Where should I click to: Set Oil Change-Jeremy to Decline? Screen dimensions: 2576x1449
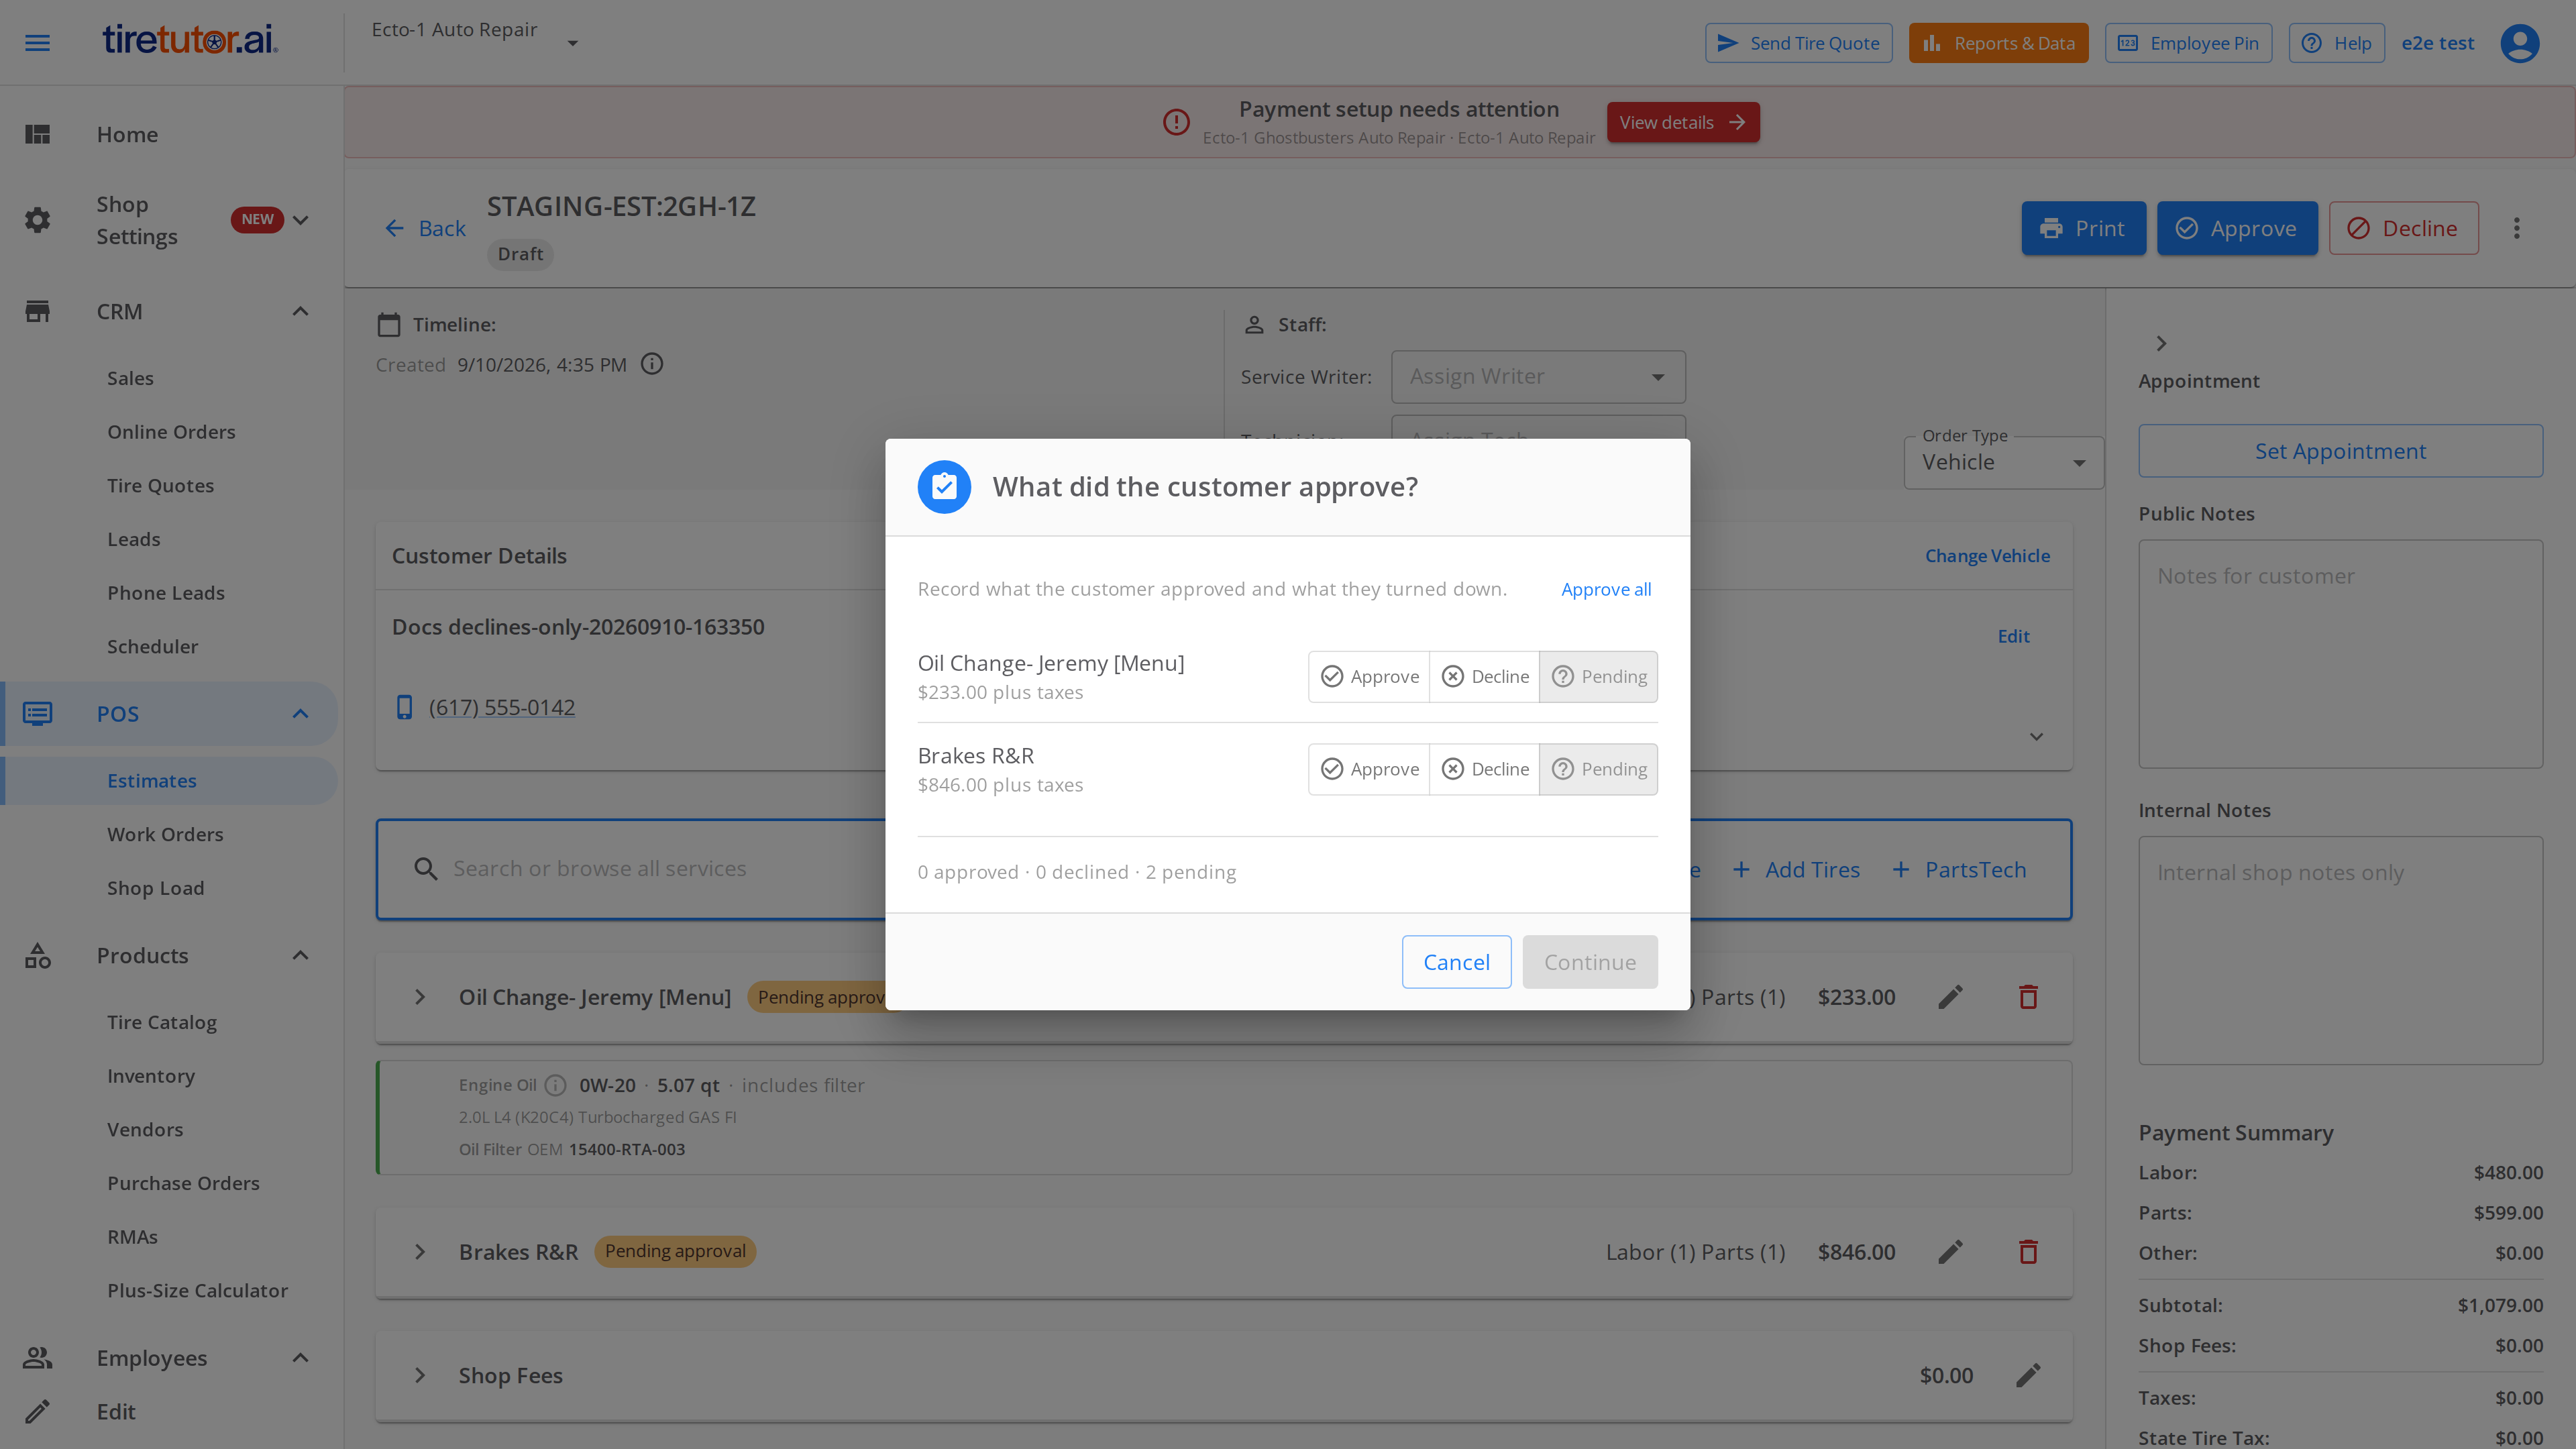(x=1484, y=677)
